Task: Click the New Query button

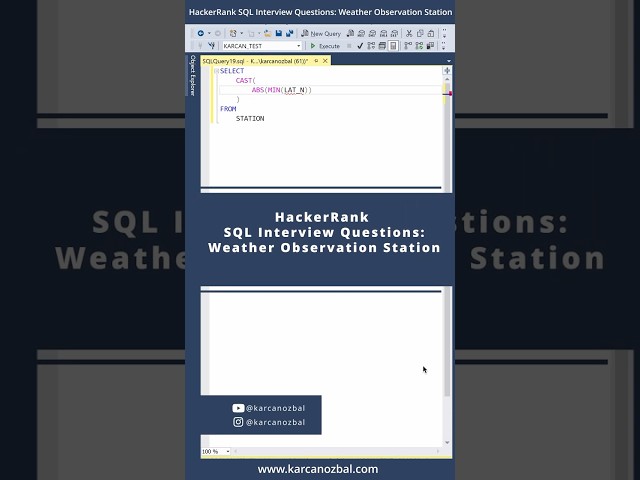Action: pyautogui.click(x=321, y=33)
